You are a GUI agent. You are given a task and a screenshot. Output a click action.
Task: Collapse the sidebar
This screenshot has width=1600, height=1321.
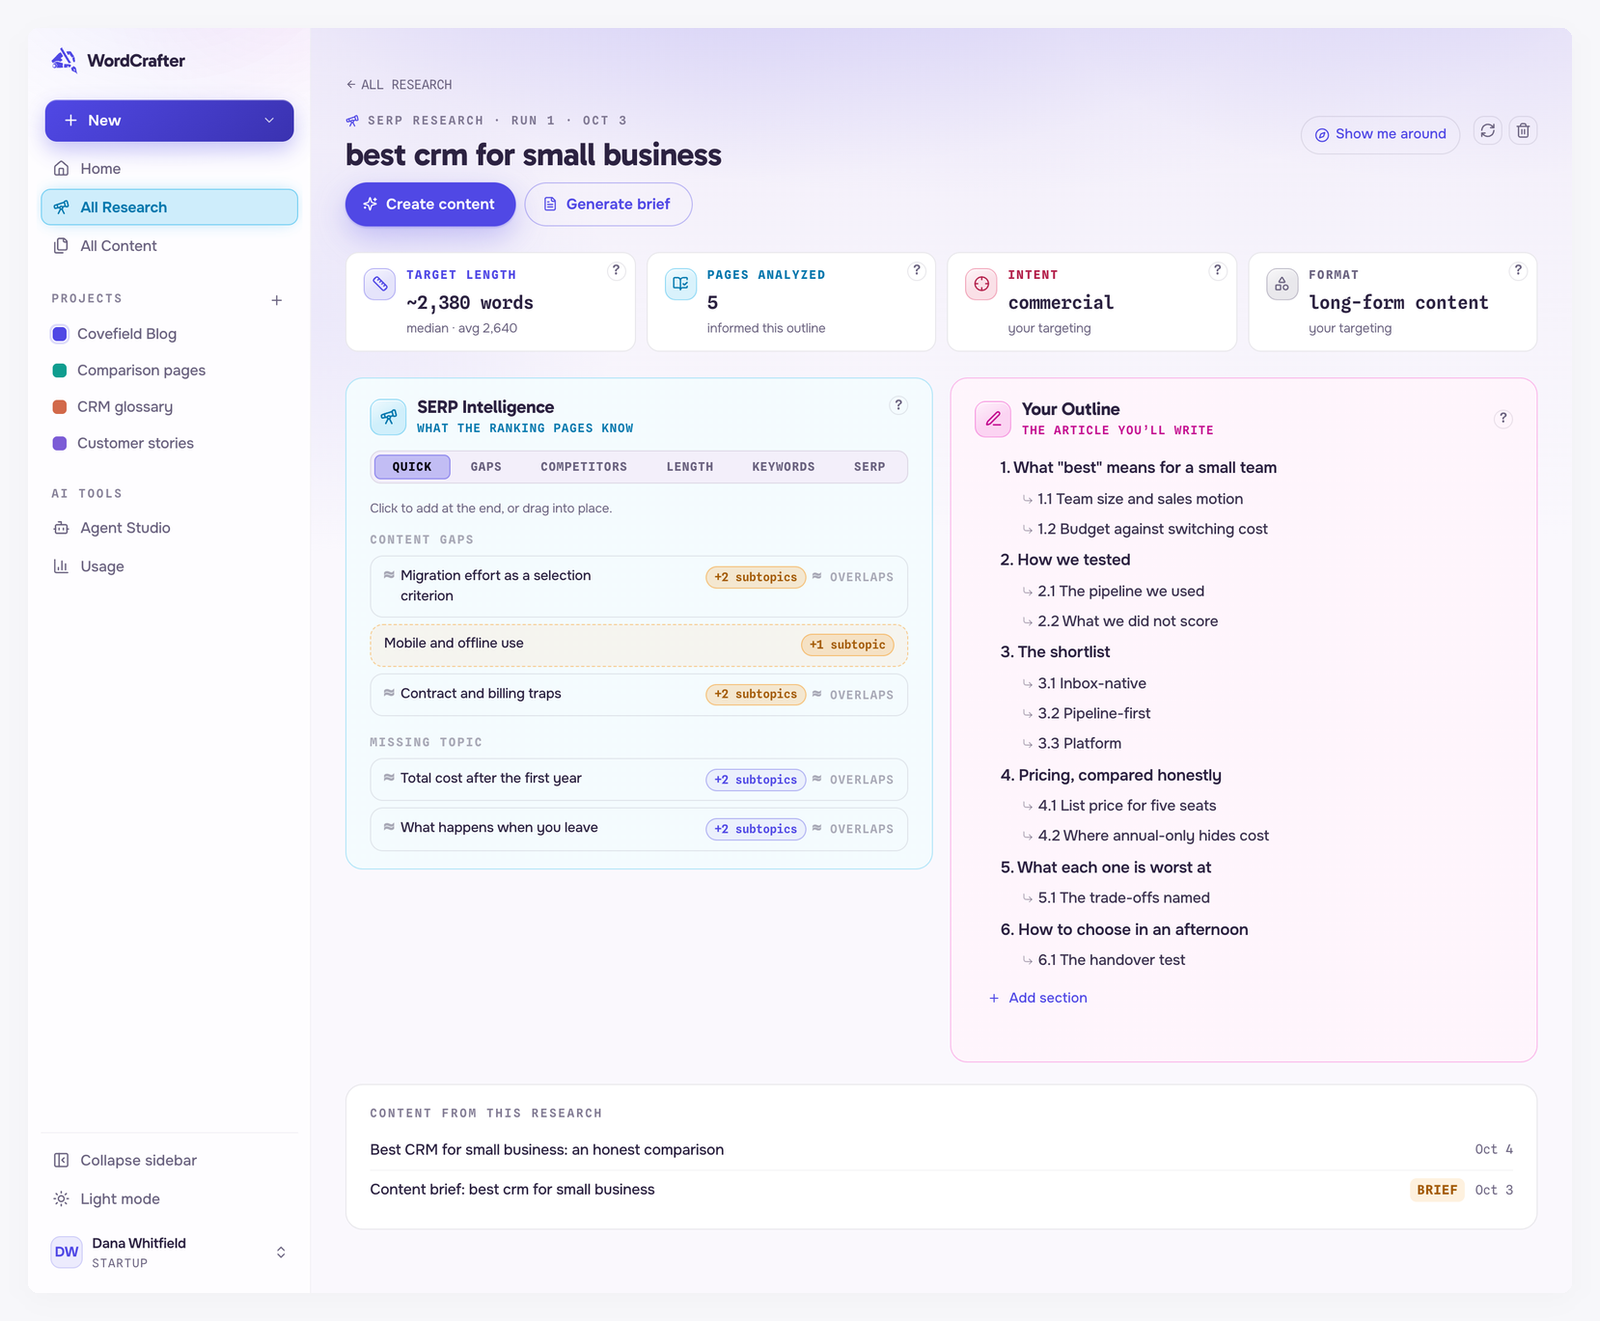(x=169, y=1160)
